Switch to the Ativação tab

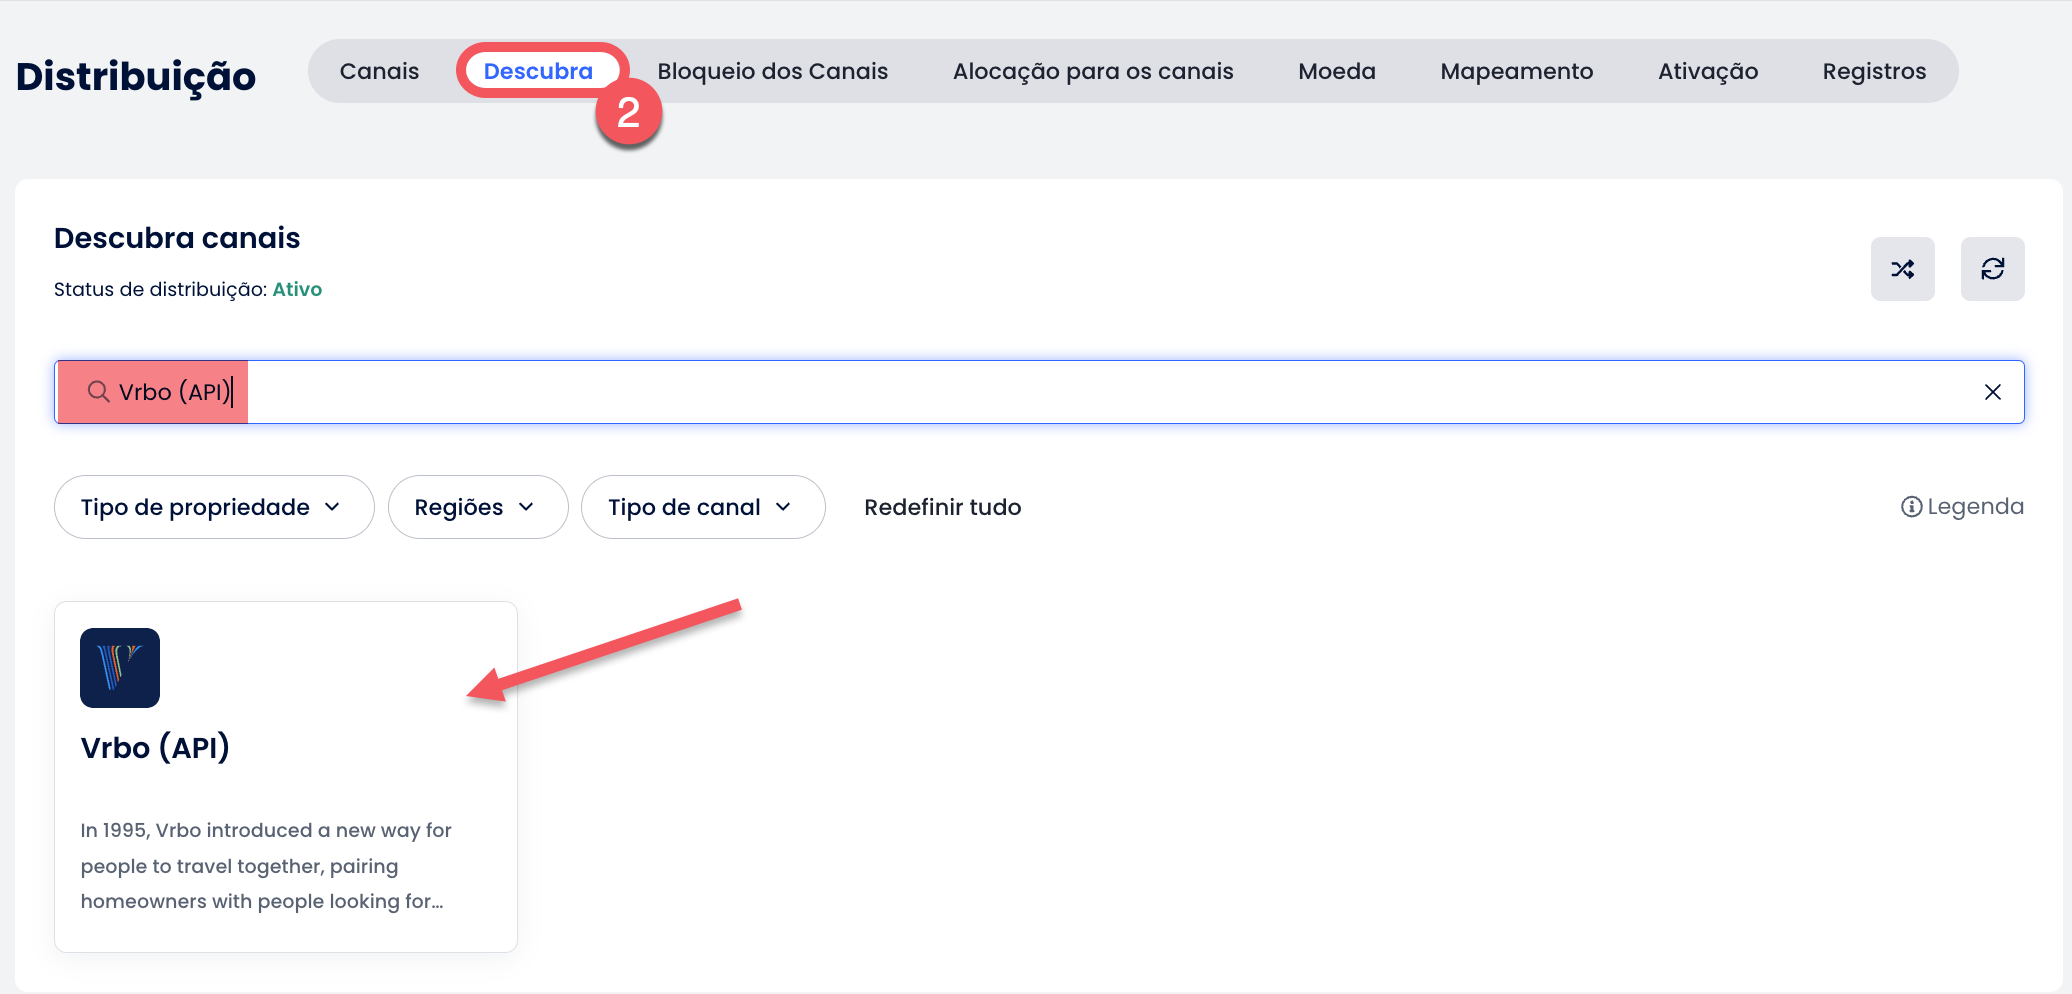1708,71
